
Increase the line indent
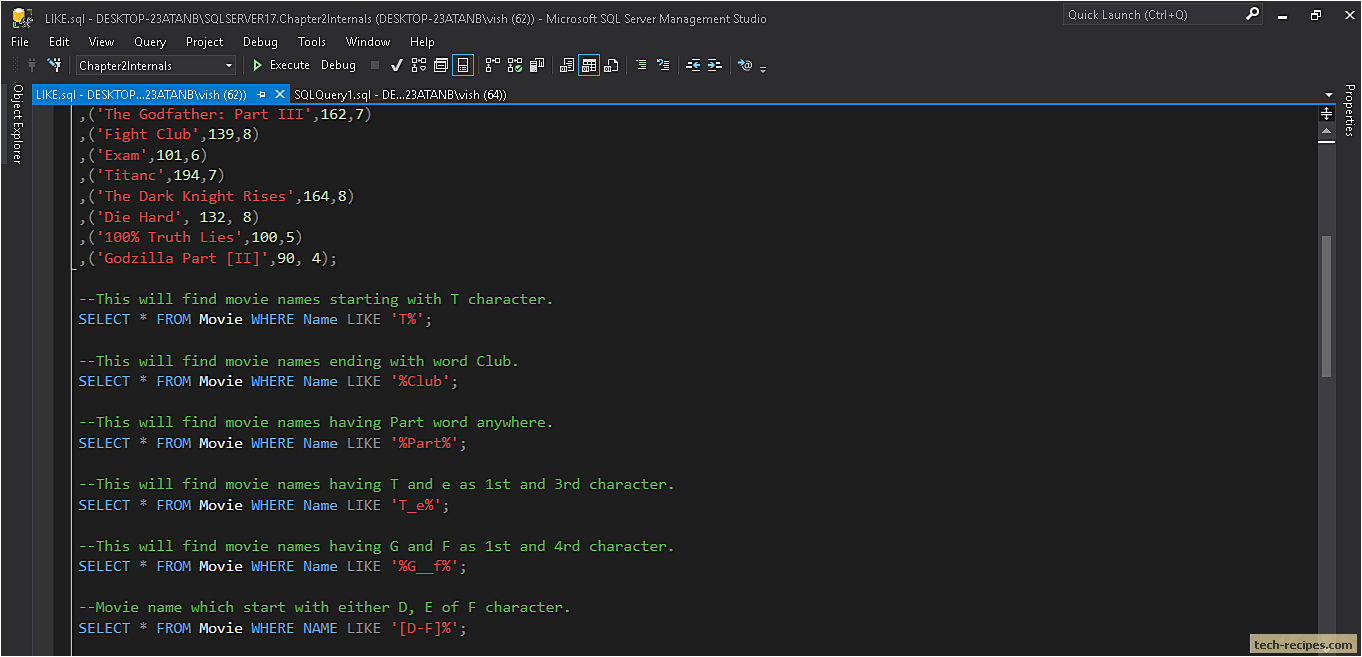[x=715, y=65]
